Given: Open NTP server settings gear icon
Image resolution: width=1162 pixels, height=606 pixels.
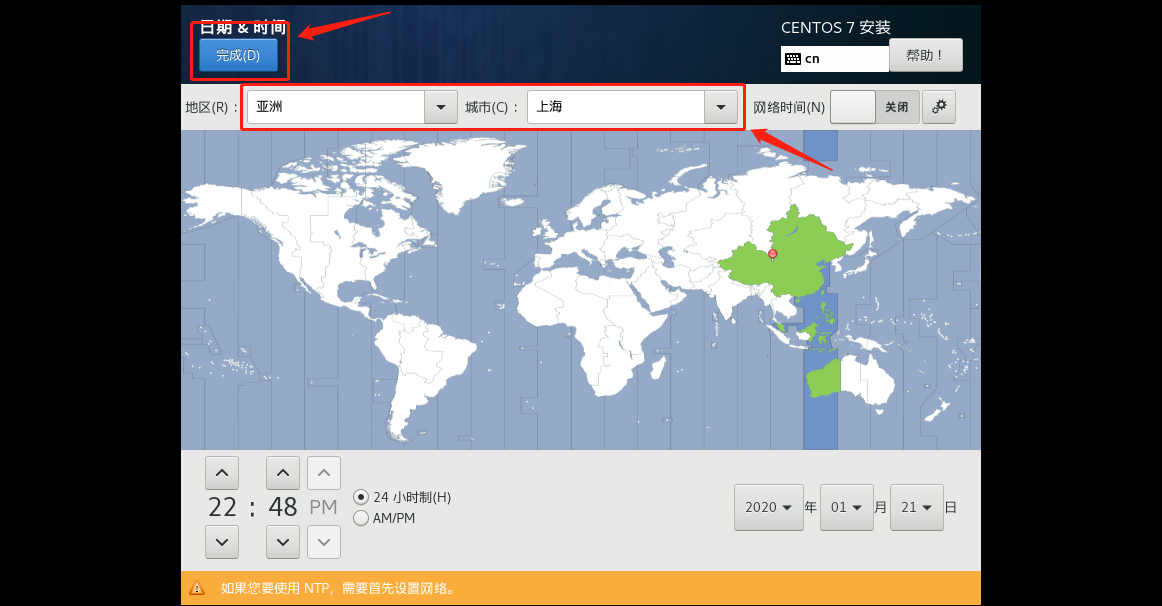Looking at the screenshot, I should click(x=939, y=107).
